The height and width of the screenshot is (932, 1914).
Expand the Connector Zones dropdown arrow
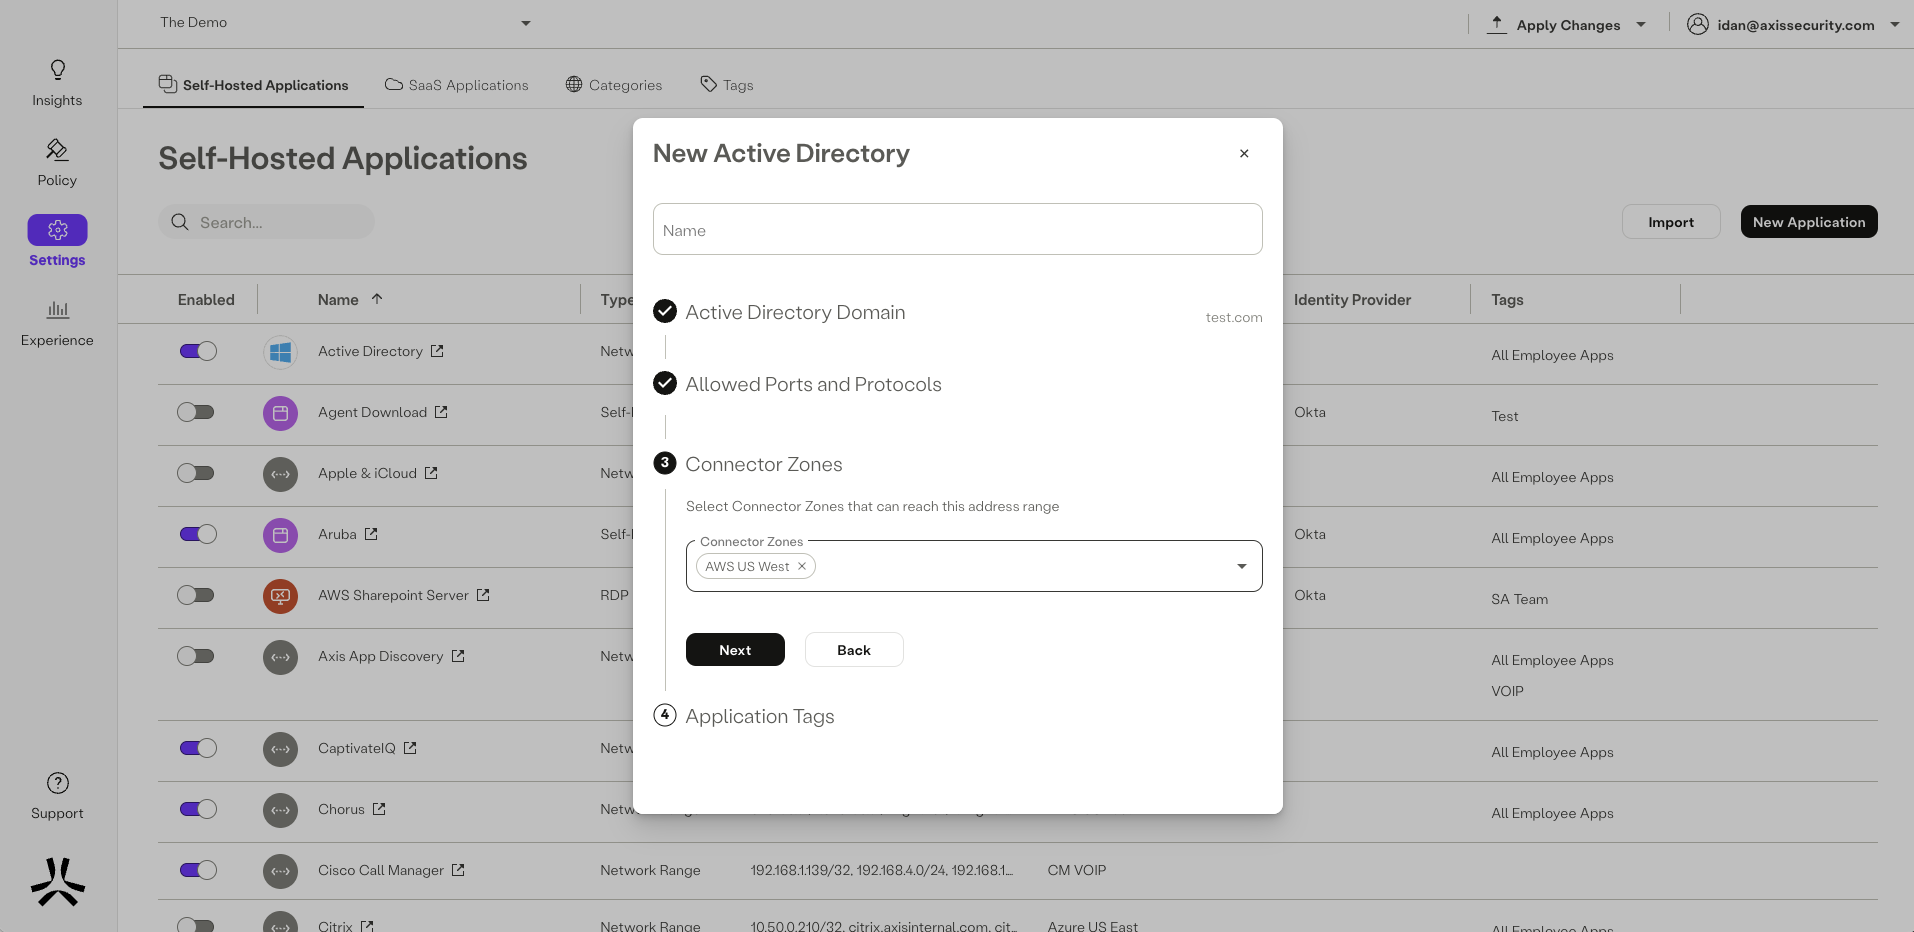[x=1242, y=566]
